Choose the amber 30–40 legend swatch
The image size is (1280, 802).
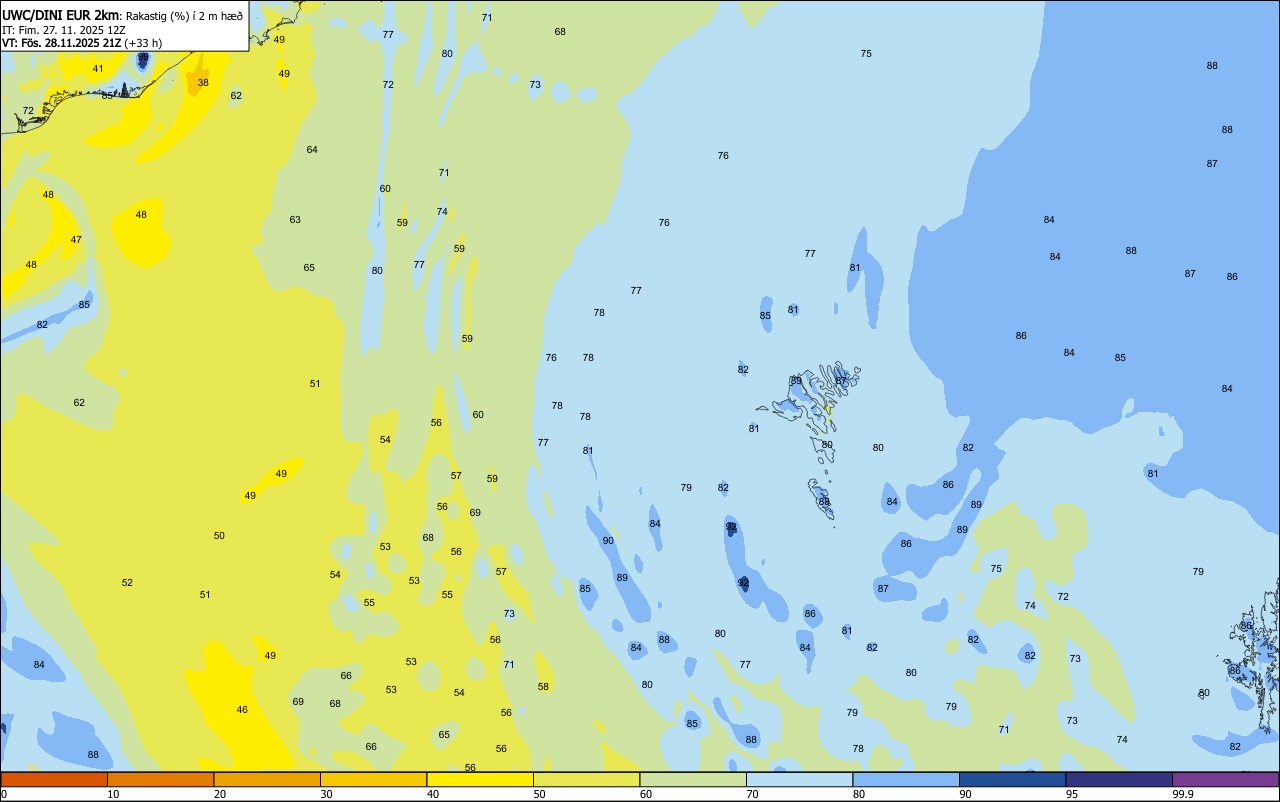pyautogui.click(x=373, y=779)
